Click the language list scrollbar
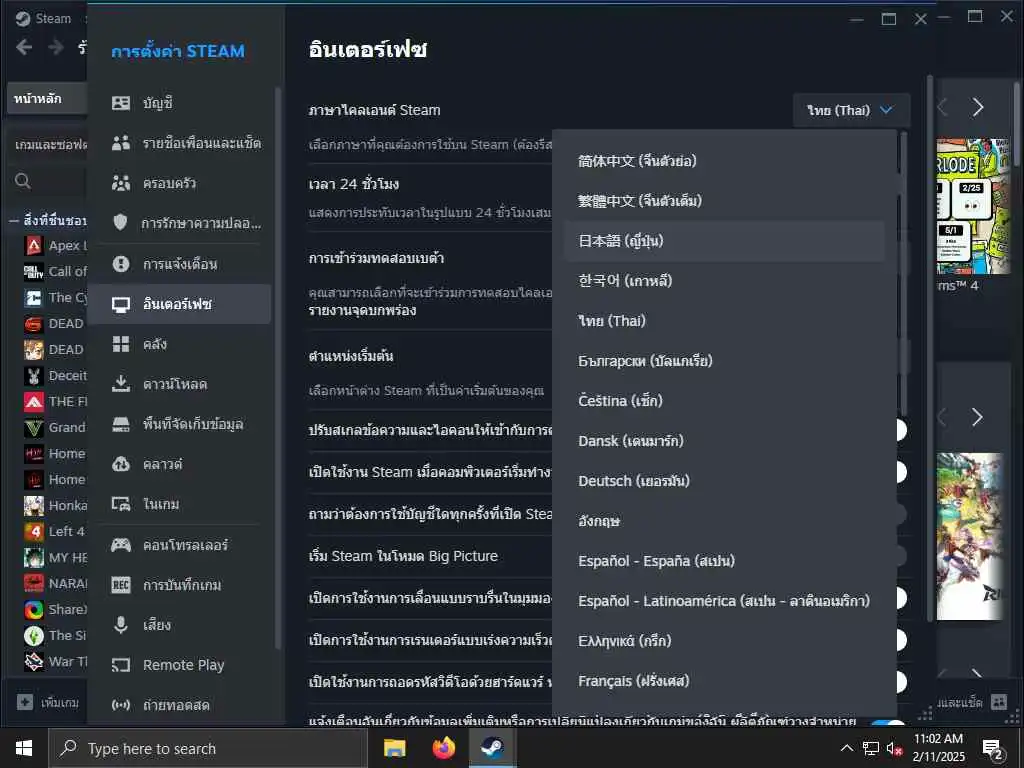Viewport: 1024px width, 768px height. pos(904,274)
